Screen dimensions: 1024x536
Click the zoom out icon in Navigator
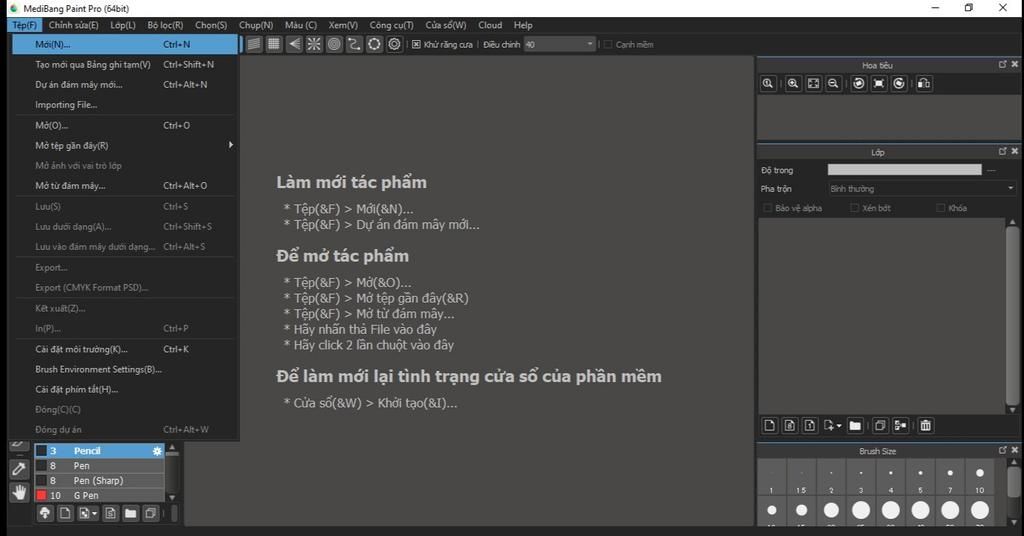point(833,84)
